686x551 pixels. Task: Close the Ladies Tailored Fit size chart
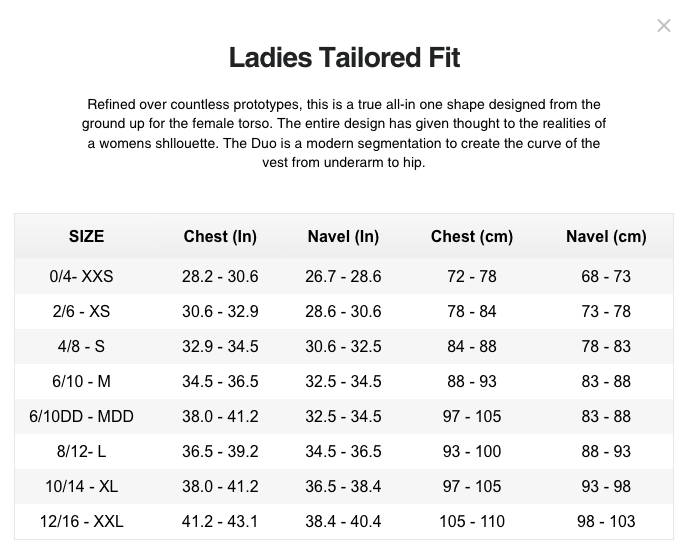click(664, 26)
